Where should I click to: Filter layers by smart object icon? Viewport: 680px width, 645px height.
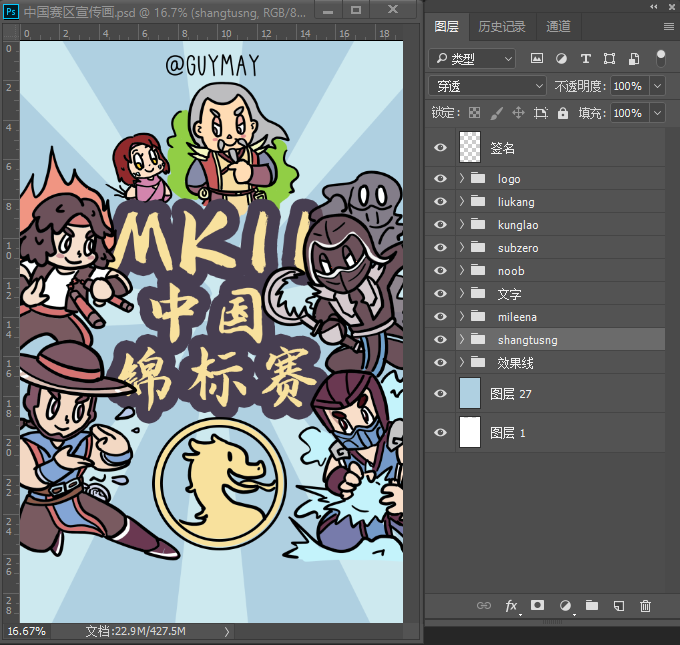(x=634, y=58)
